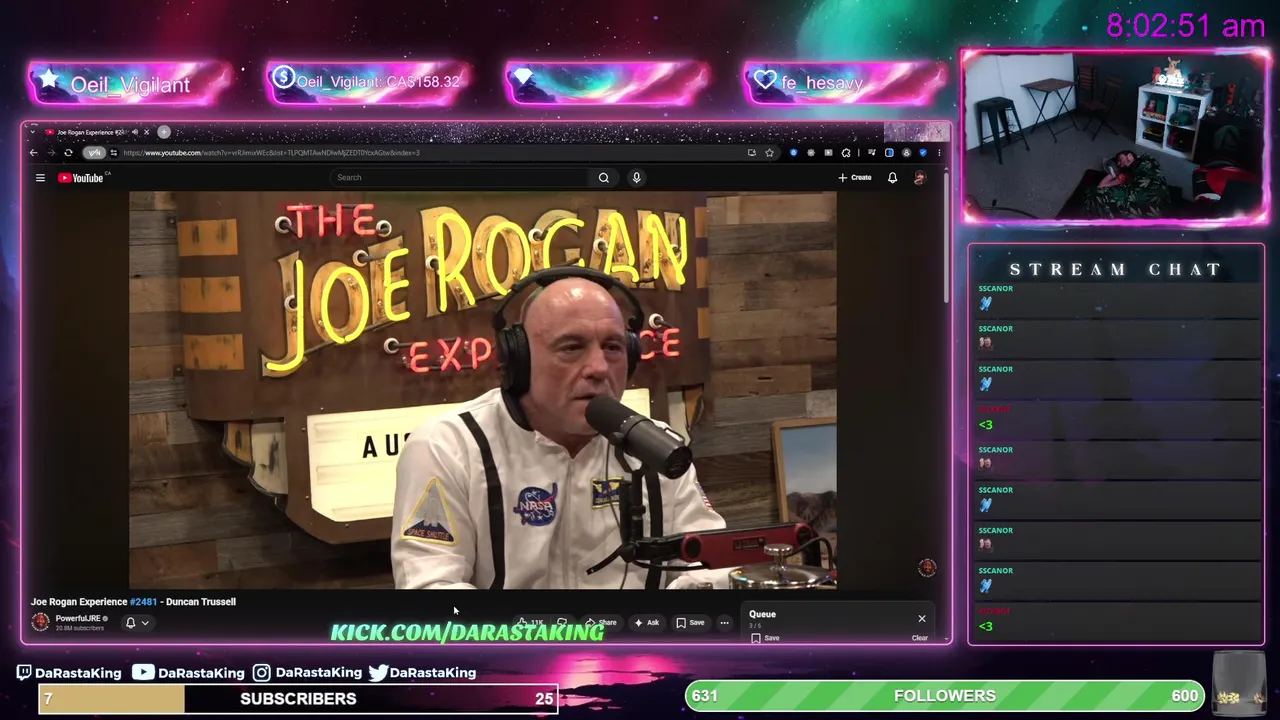Like the video with thumbs up 11K
1280x720 pixels.
[532, 623]
